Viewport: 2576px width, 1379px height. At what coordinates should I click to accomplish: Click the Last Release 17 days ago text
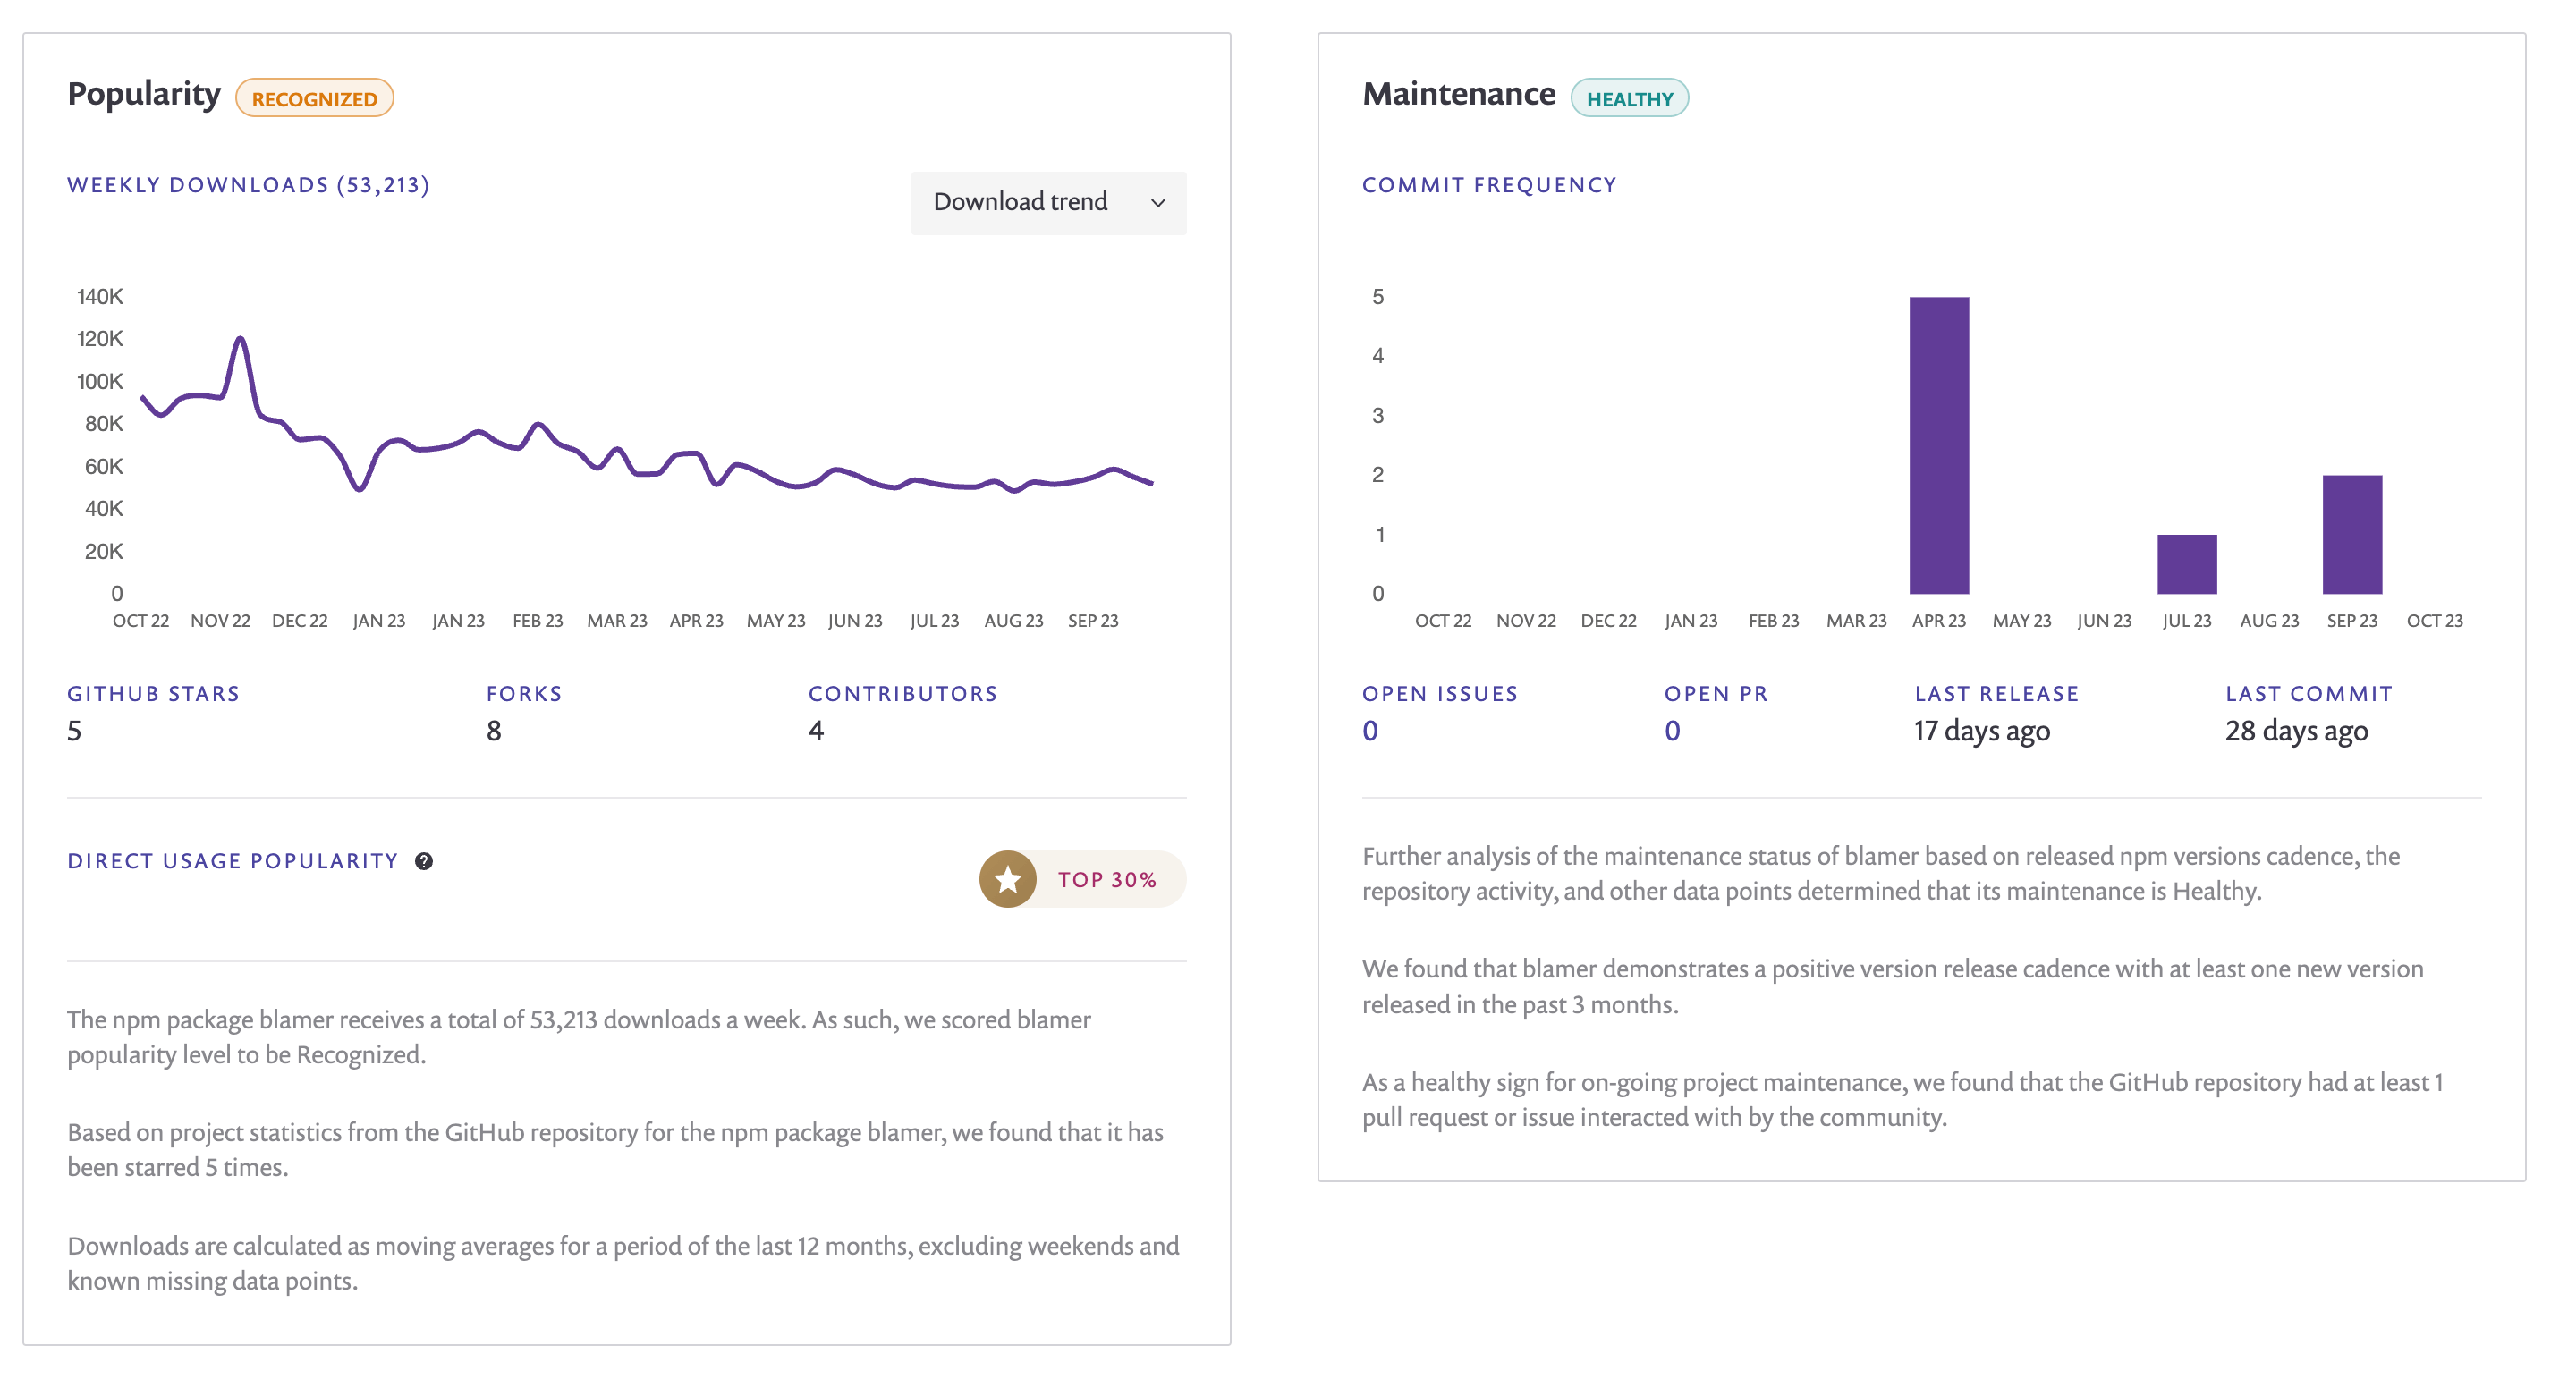[1981, 731]
